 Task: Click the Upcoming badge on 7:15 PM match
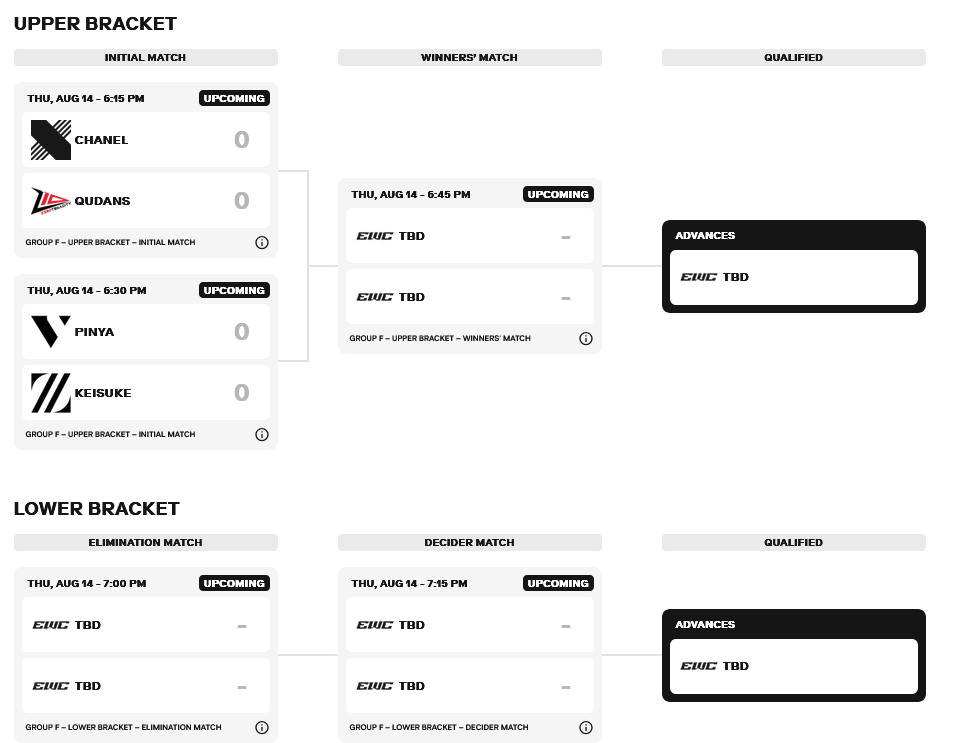558,584
